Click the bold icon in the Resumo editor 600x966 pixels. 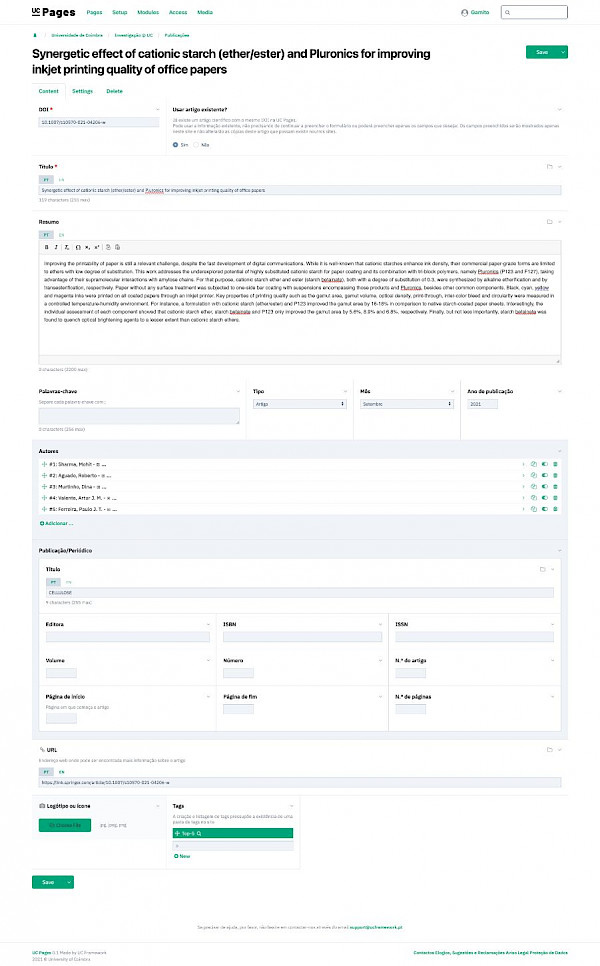[46, 246]
